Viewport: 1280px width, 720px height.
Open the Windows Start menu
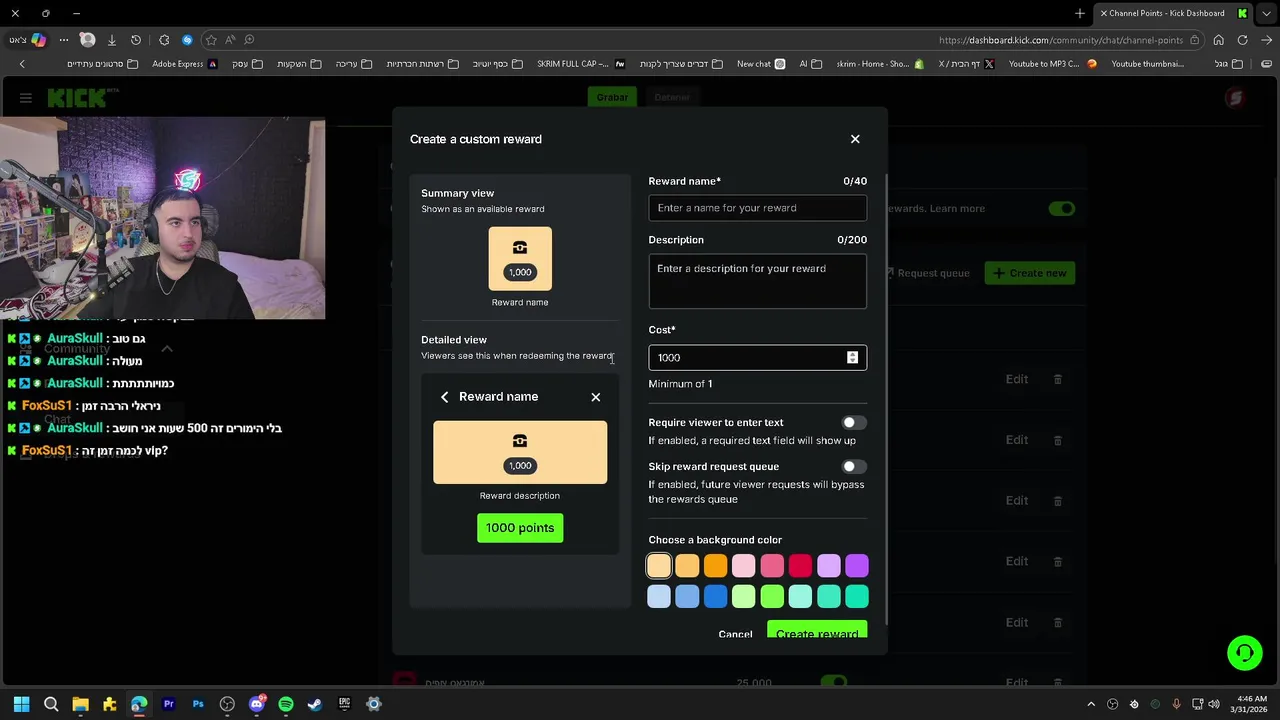[22, 704]
